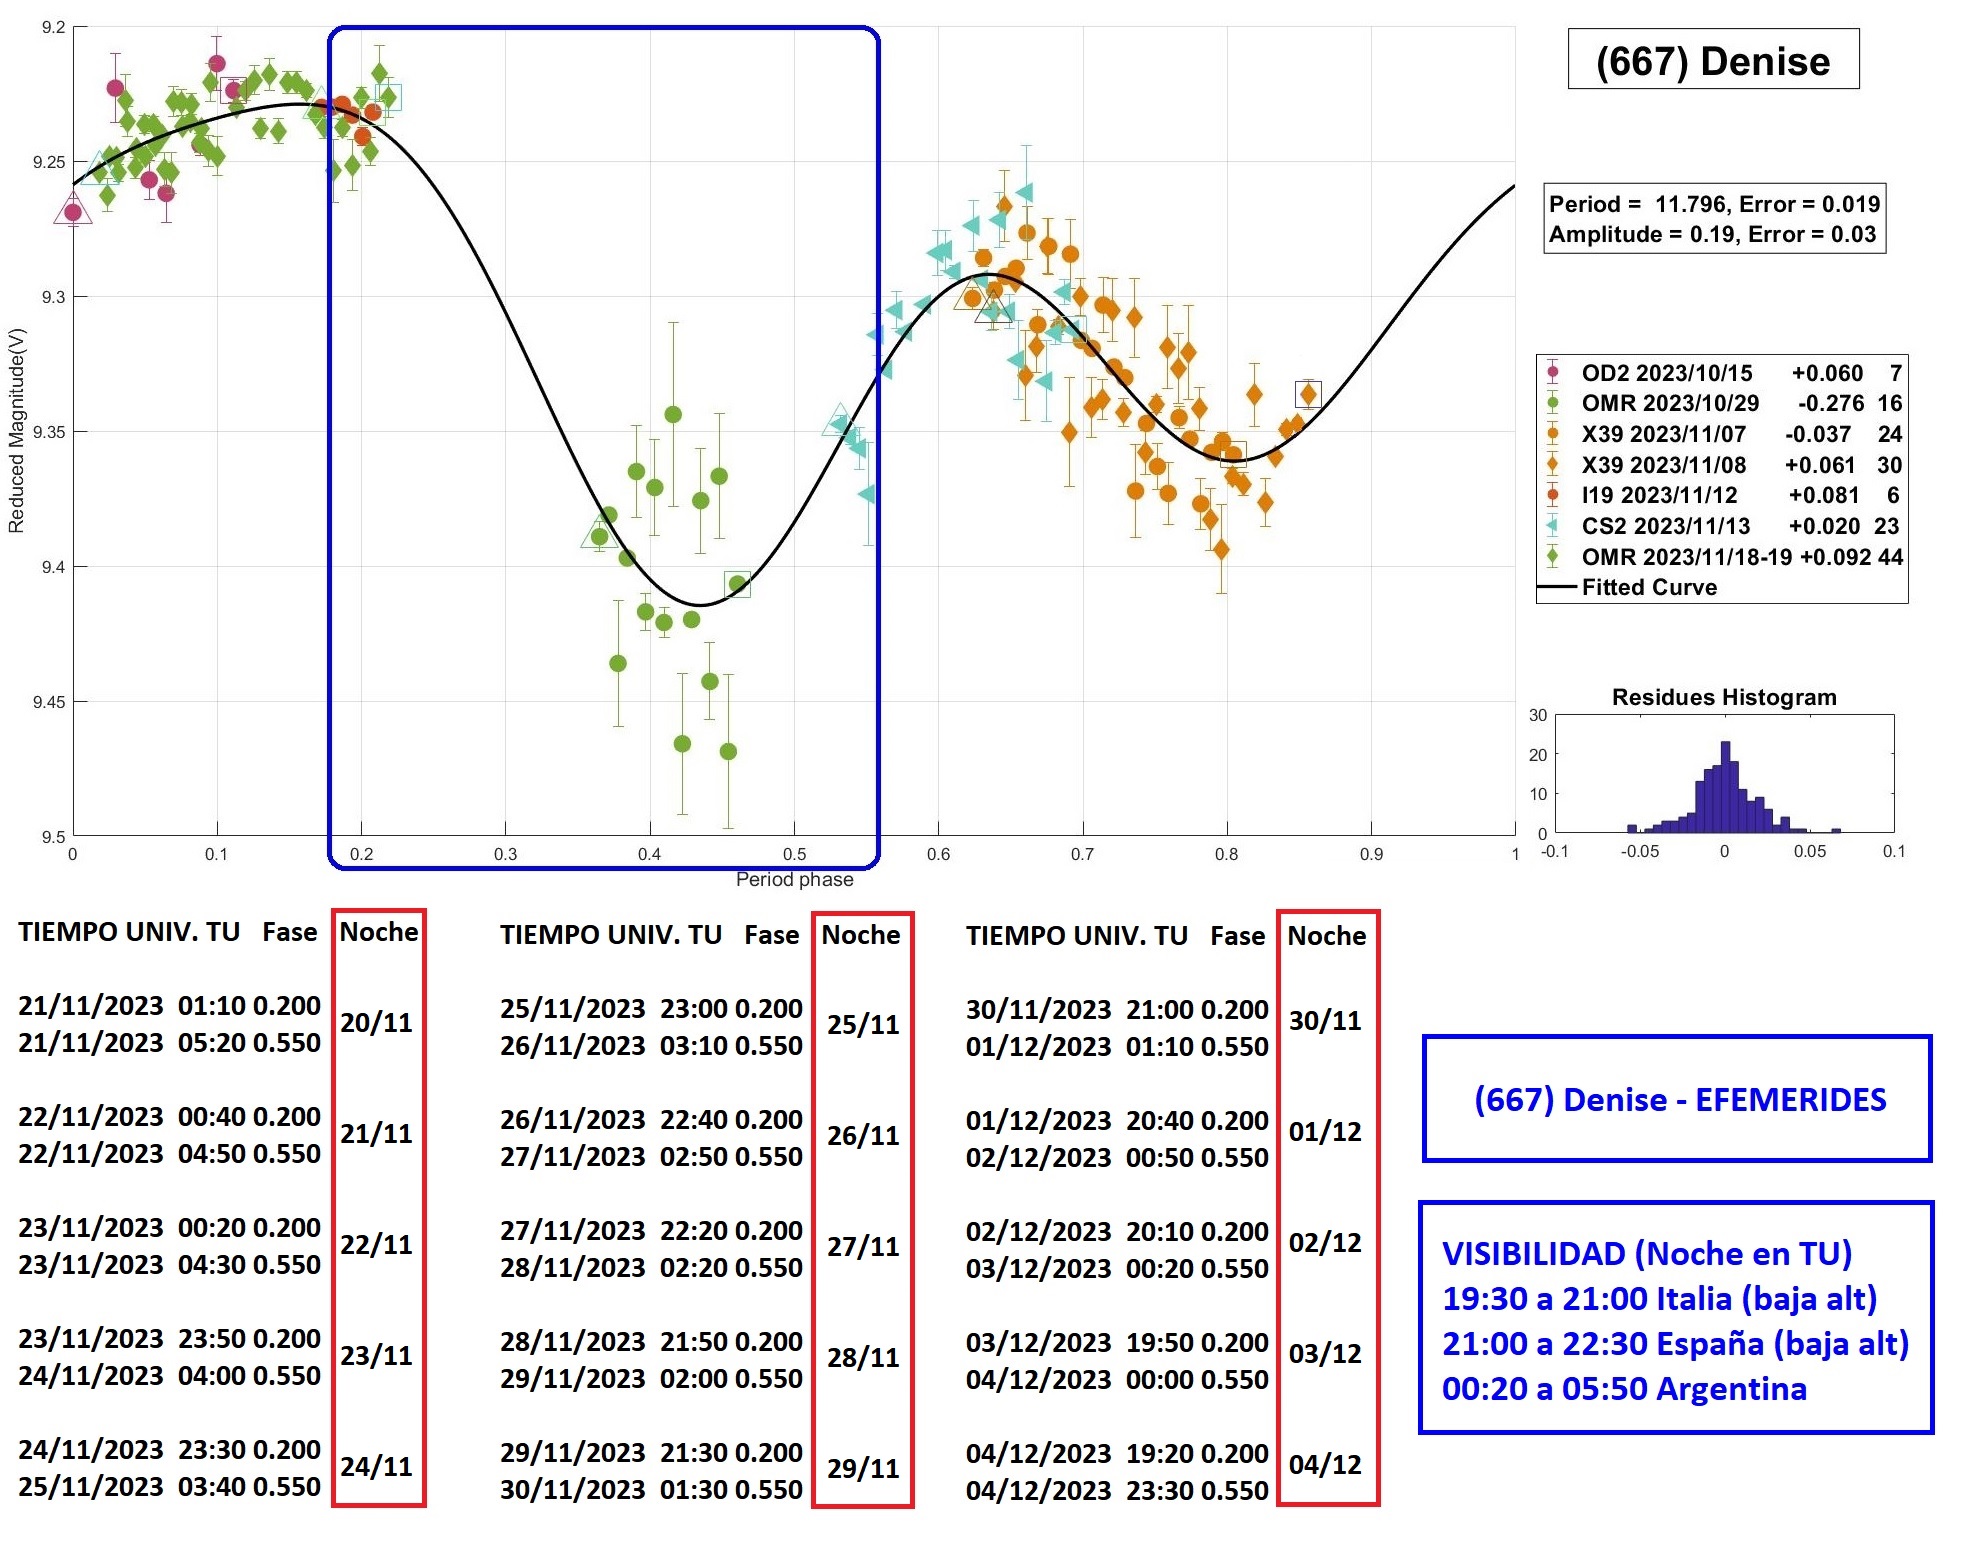Click row '23/11/2023 23:50 0.200'
This screenshot has height=1555, width=1963.
click(169, 1338)
